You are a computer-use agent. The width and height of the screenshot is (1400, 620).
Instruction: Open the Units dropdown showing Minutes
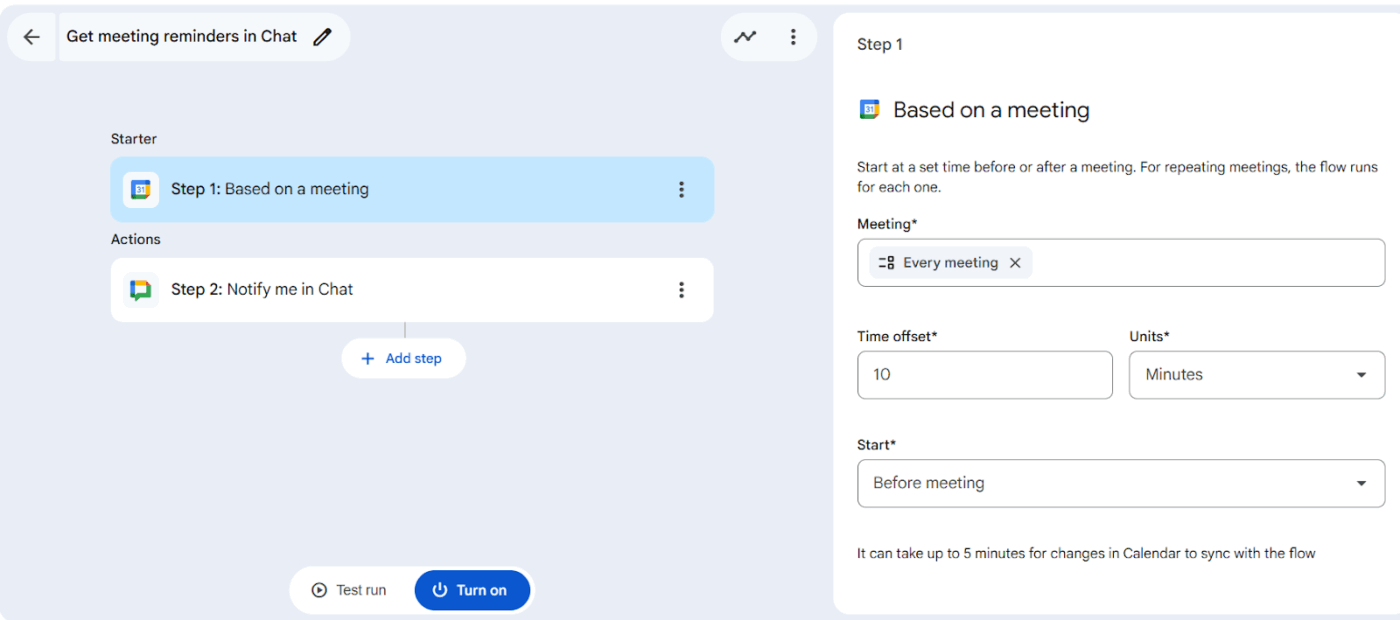[x=1256, y=374]
